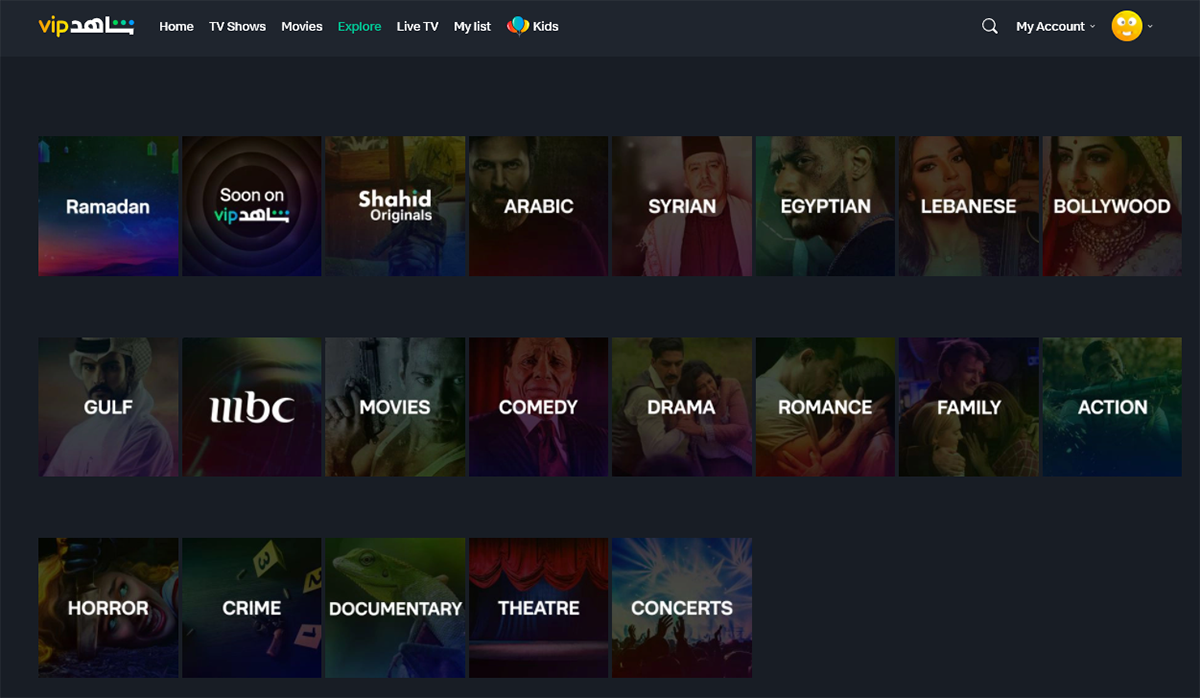The image size is (1200, 698).
Task: Browse the HORROR category tile
Action: click(108, 608)
